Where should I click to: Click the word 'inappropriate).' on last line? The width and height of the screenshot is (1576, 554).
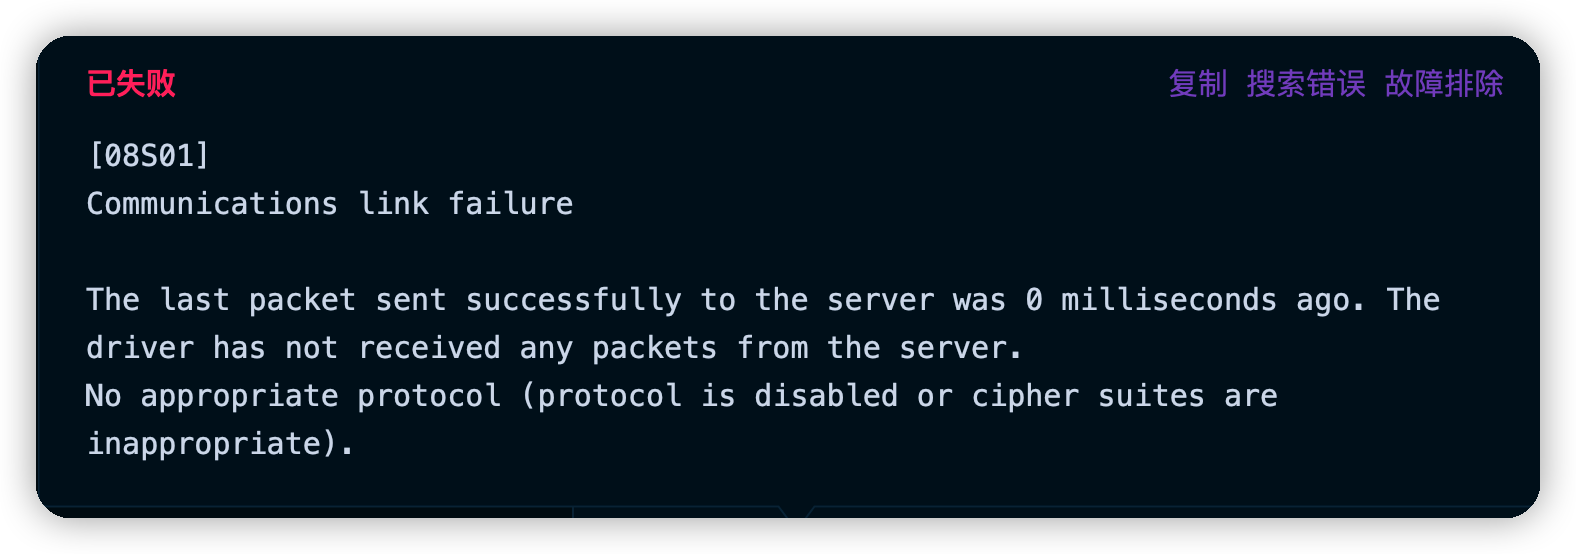coord(220,443)
